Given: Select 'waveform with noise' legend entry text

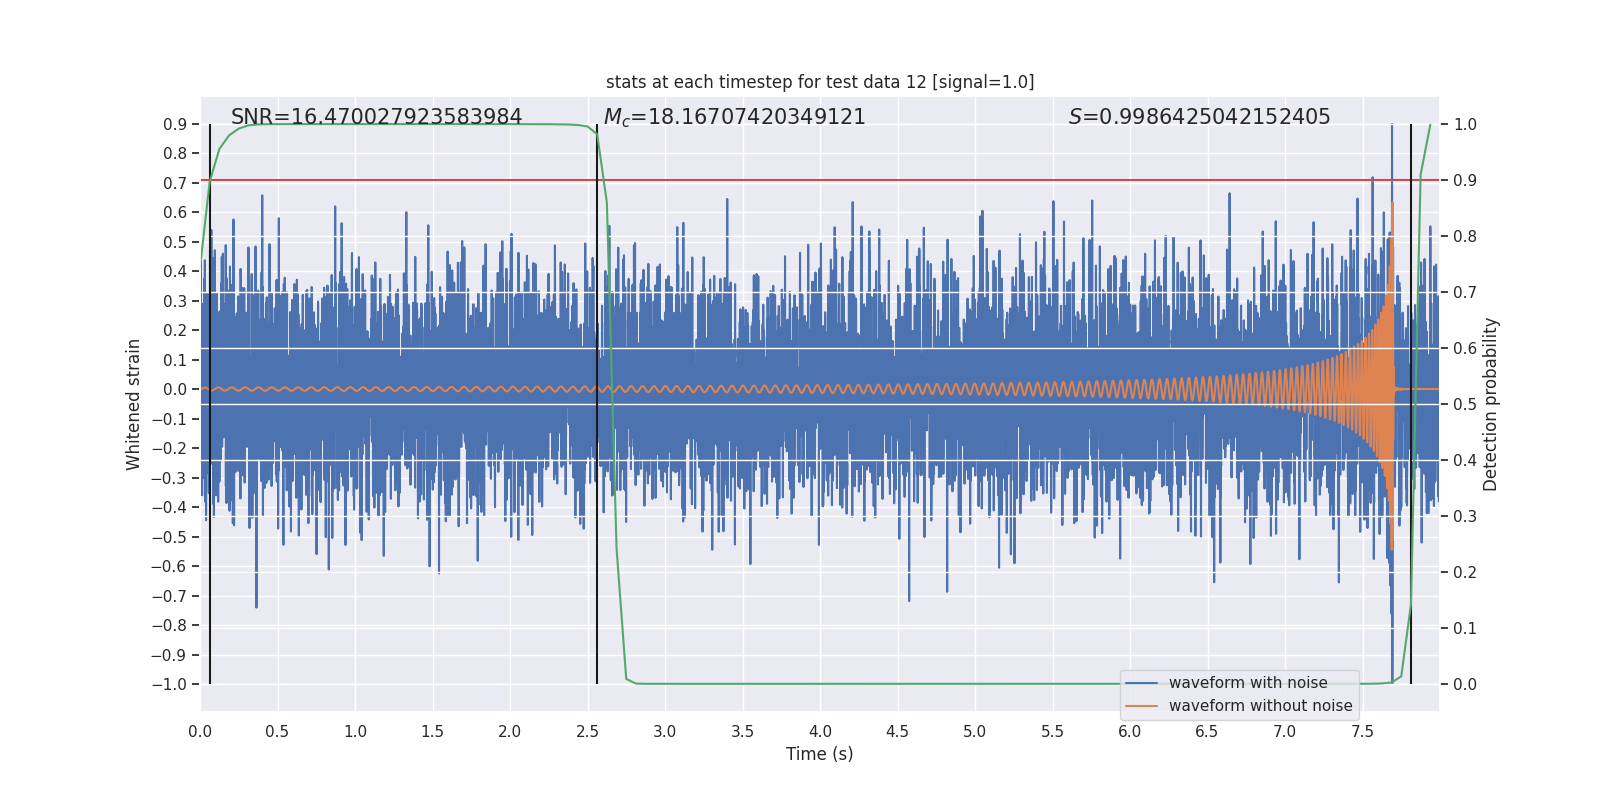Looking at the screenshot, I should tap(1248, 683).
